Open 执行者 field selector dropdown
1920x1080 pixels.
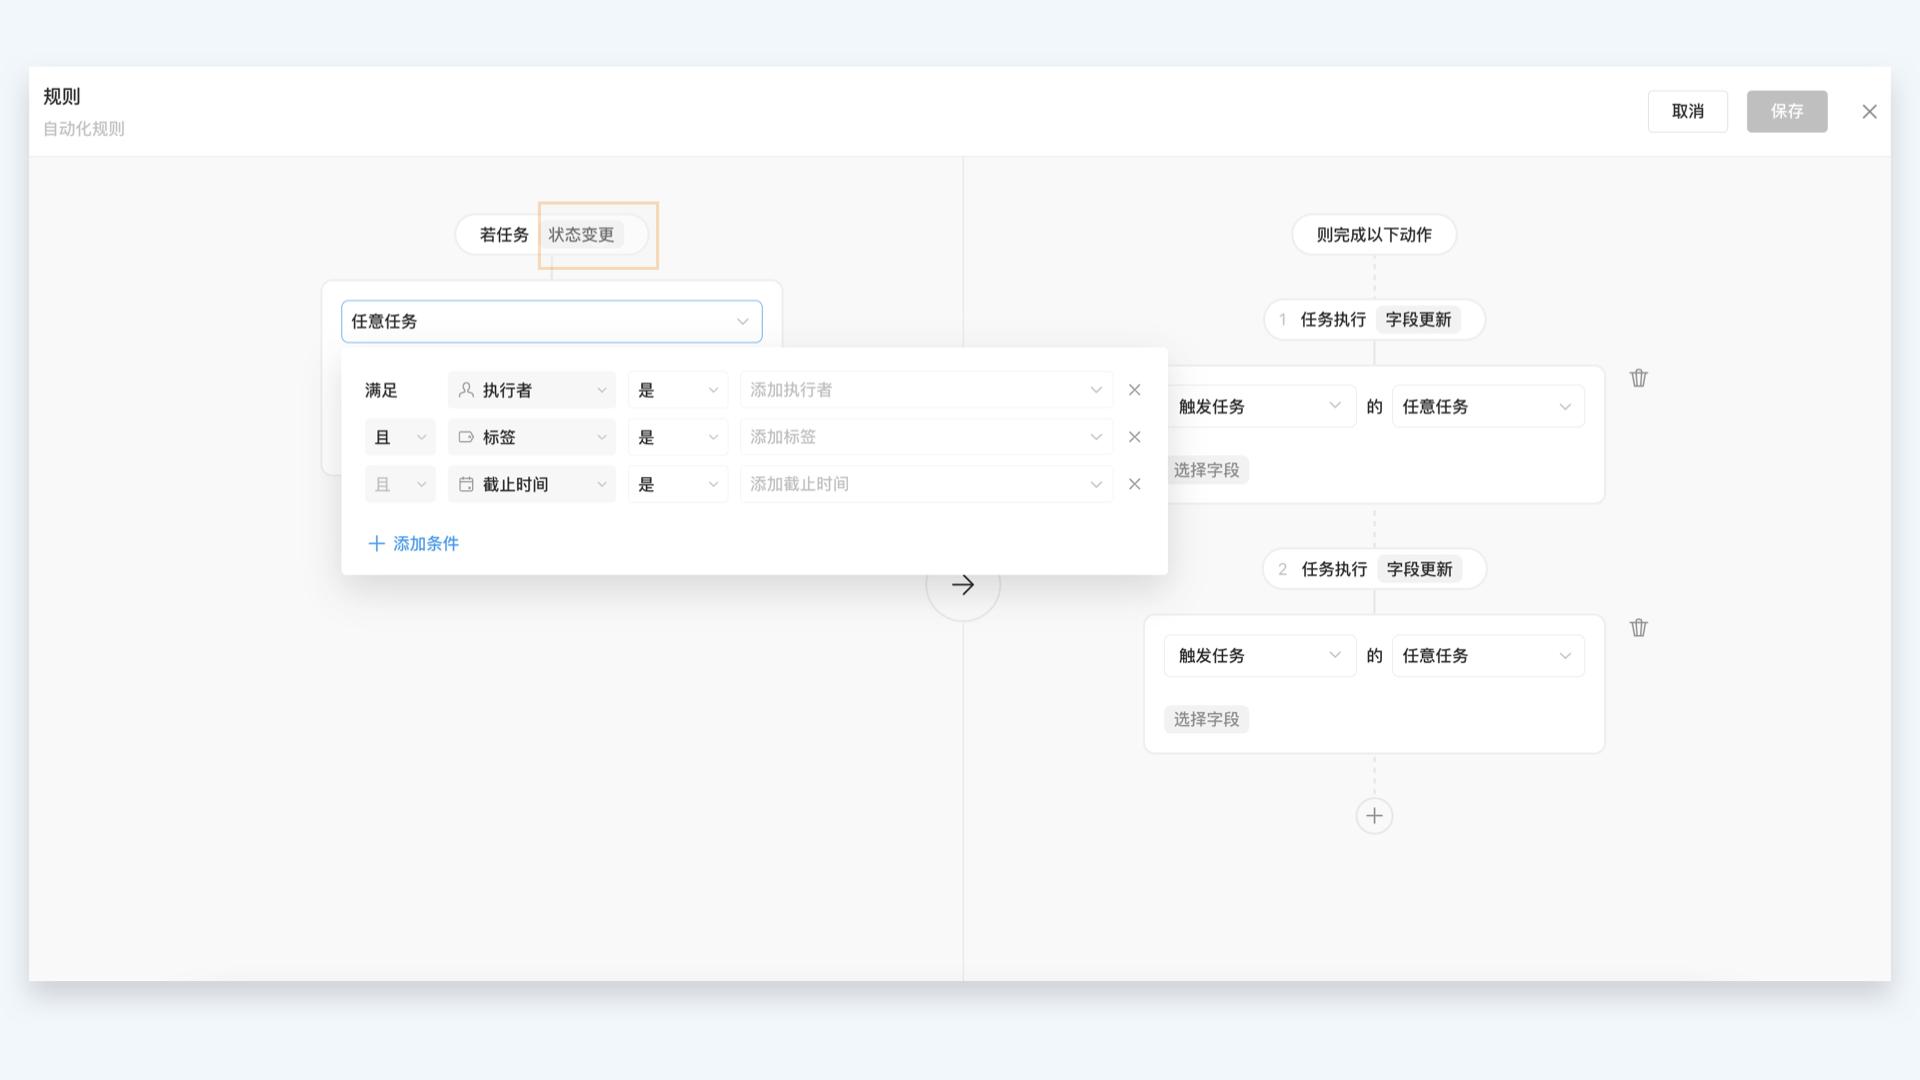[x=531, y=390]
